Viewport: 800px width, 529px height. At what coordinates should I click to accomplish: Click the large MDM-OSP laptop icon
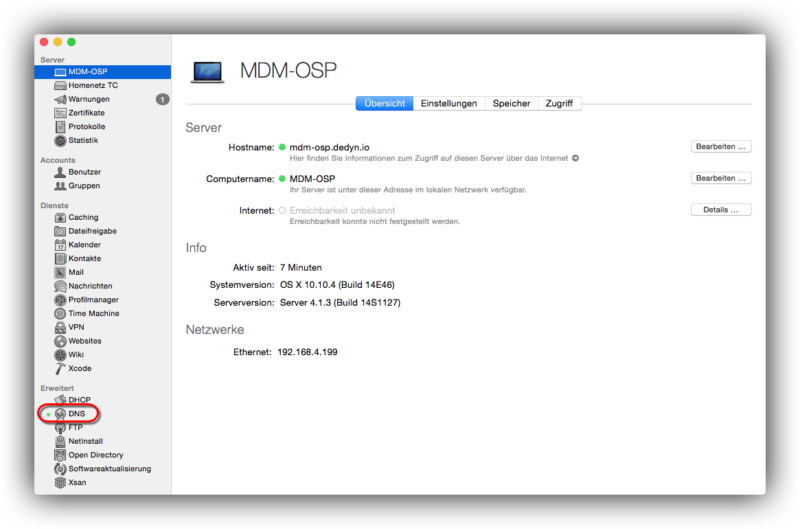pyautogui.click(x=208, y=72)
